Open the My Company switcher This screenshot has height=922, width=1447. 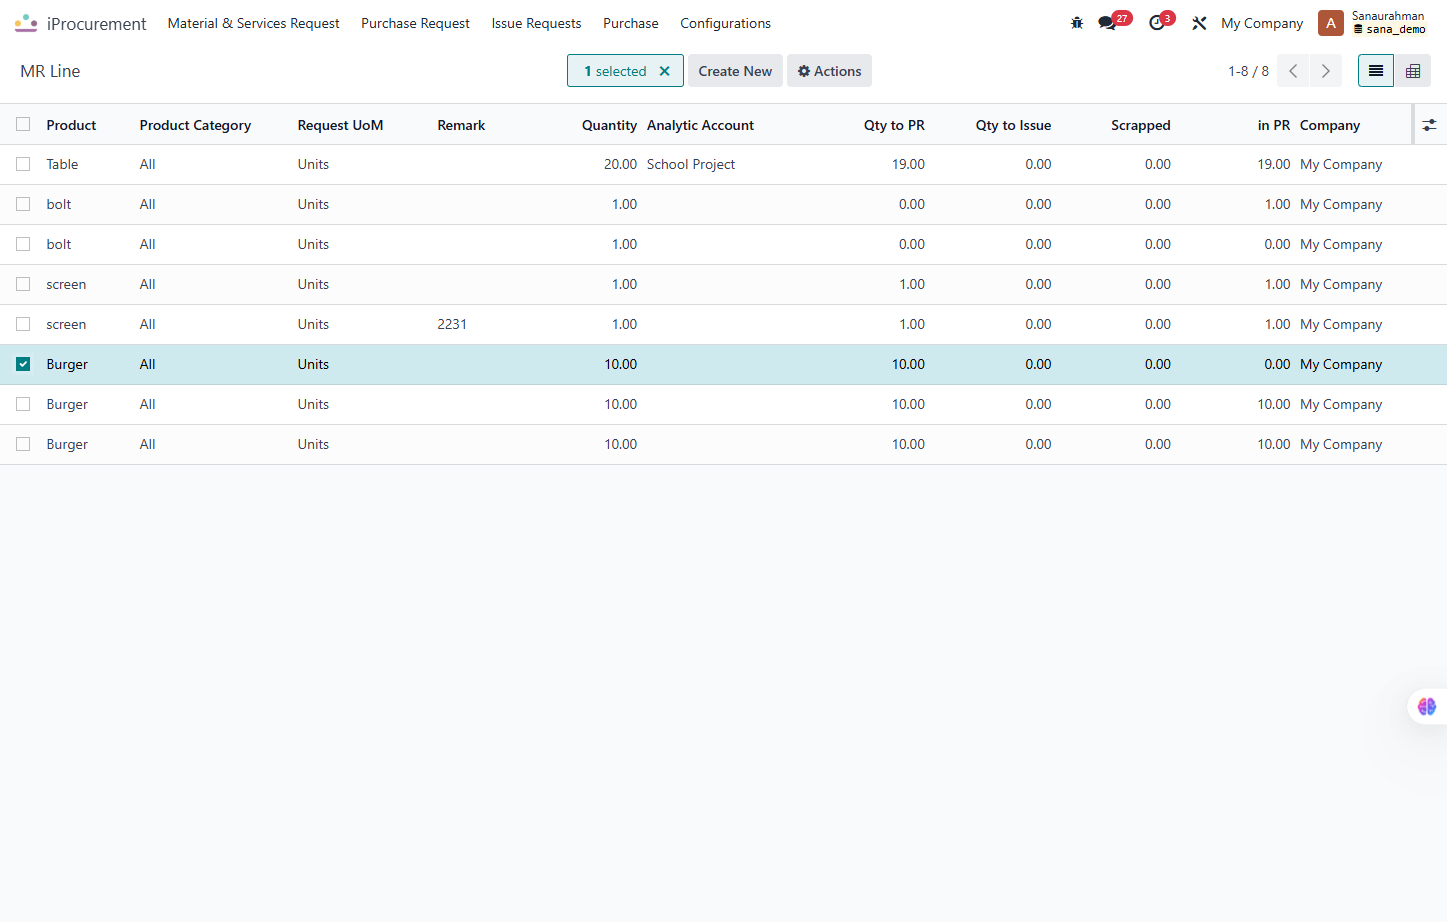coord(1262,23)
